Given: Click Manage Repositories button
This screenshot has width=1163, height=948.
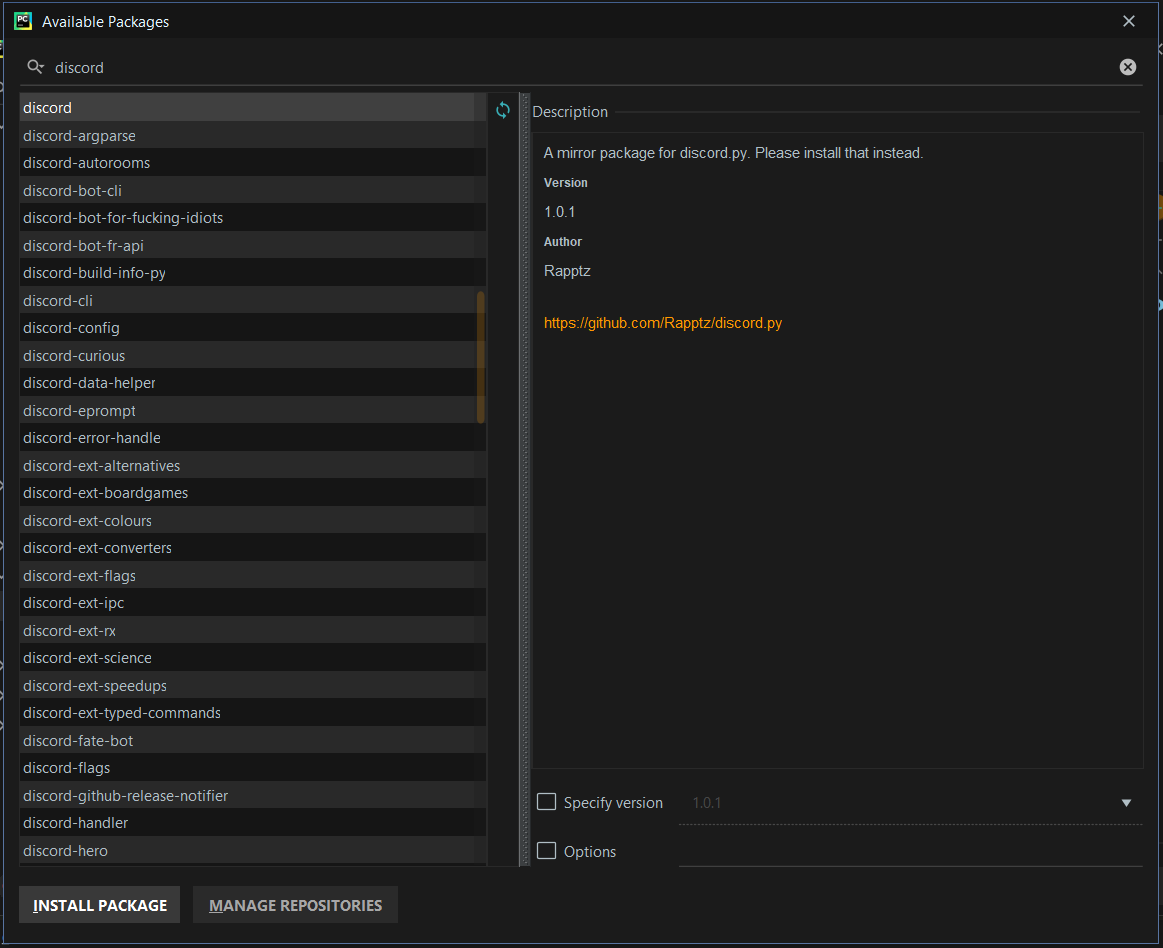Looking at the screenshot, I should pos(295,905).
